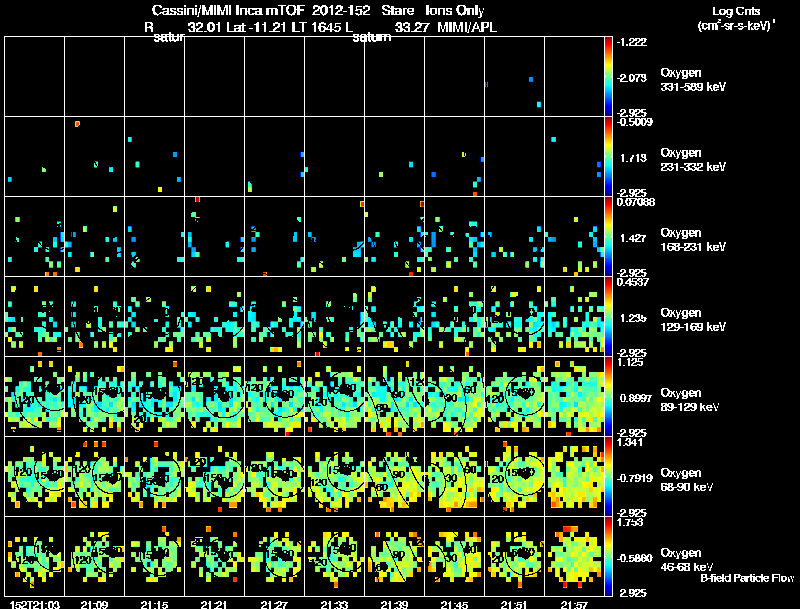Click the Oxygen 89-129 keV label

click(690, 400)
